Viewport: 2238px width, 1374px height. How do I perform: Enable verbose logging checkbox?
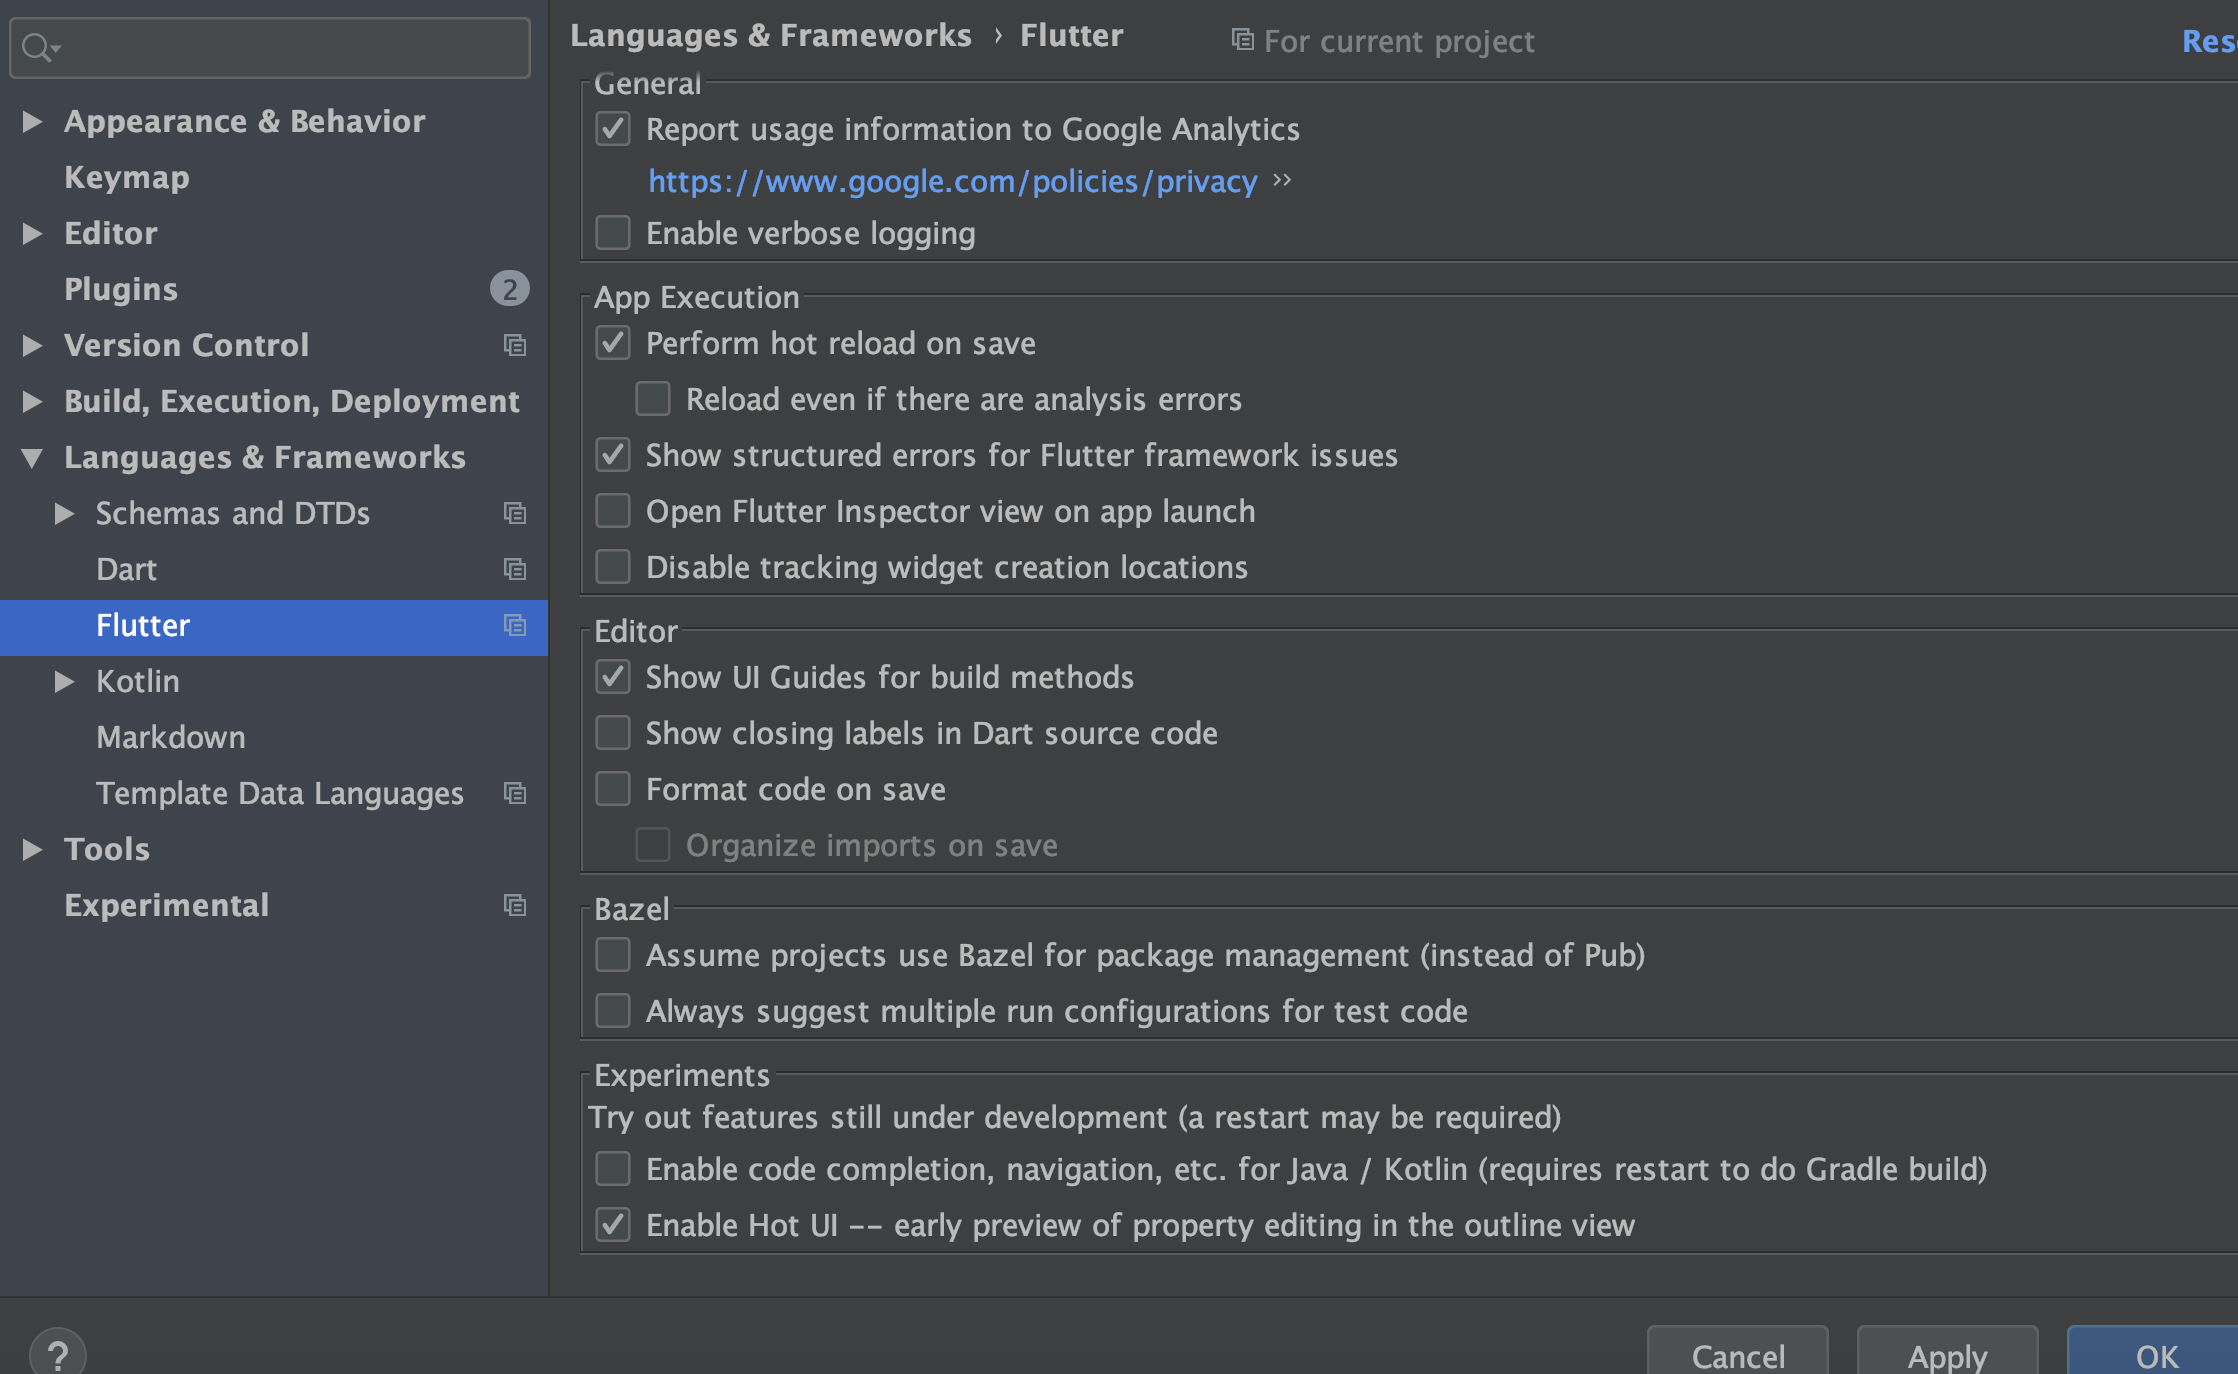coord(613,233)
